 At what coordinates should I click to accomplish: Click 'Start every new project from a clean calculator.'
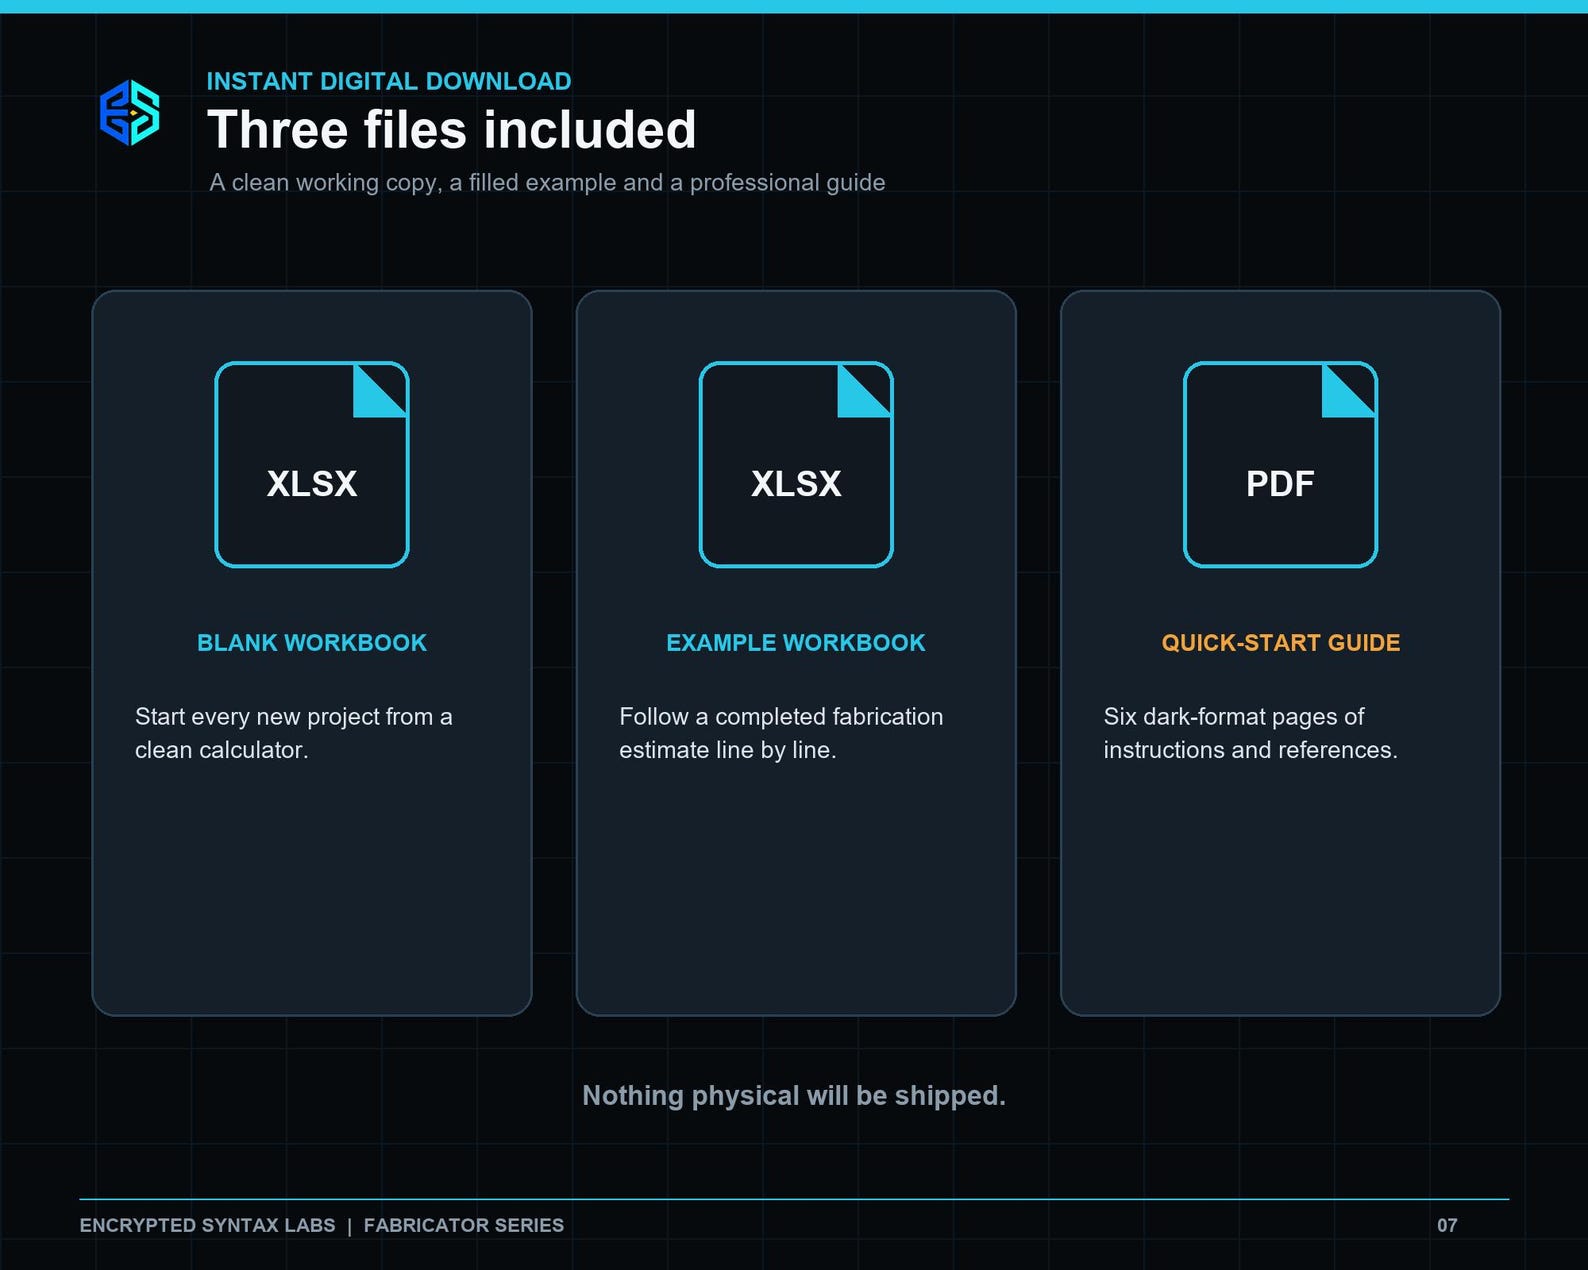pos(294,733)
